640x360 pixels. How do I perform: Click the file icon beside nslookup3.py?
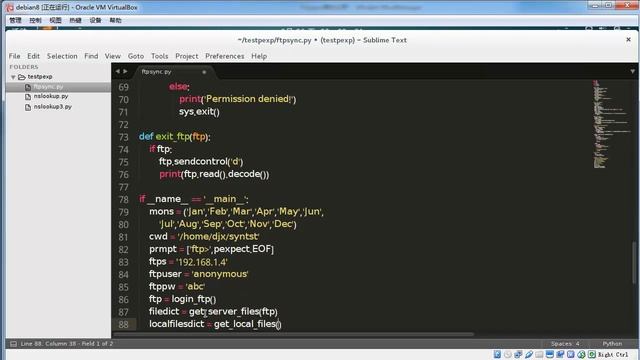[28, 107]
